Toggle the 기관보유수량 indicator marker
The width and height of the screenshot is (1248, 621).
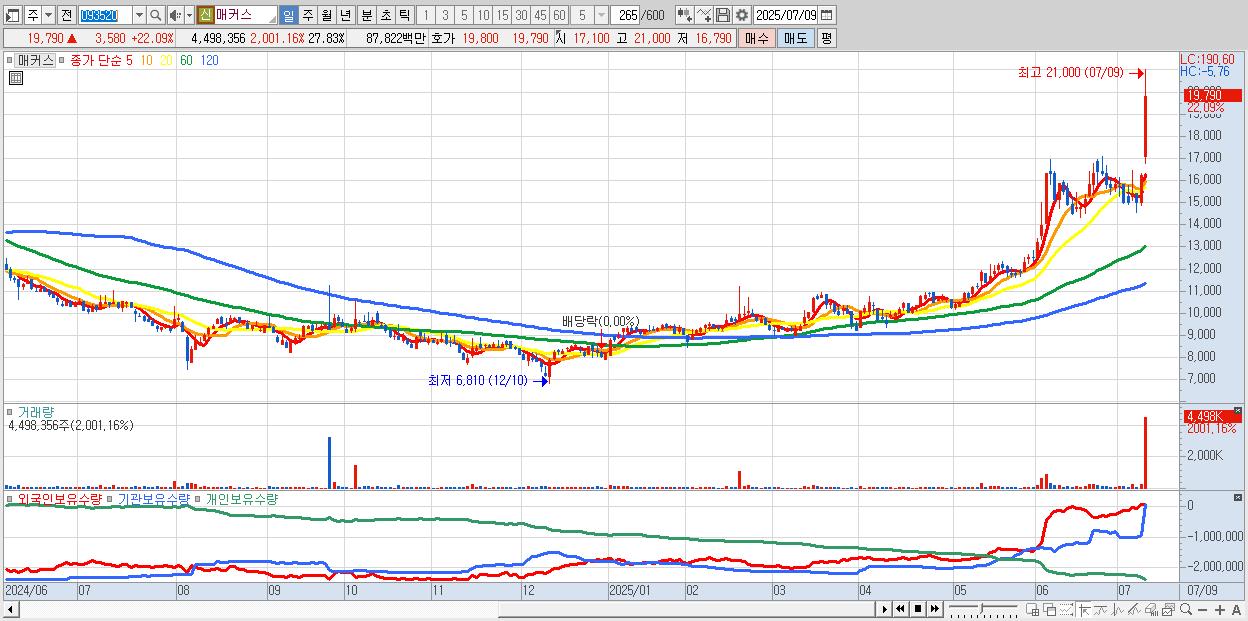109,498
